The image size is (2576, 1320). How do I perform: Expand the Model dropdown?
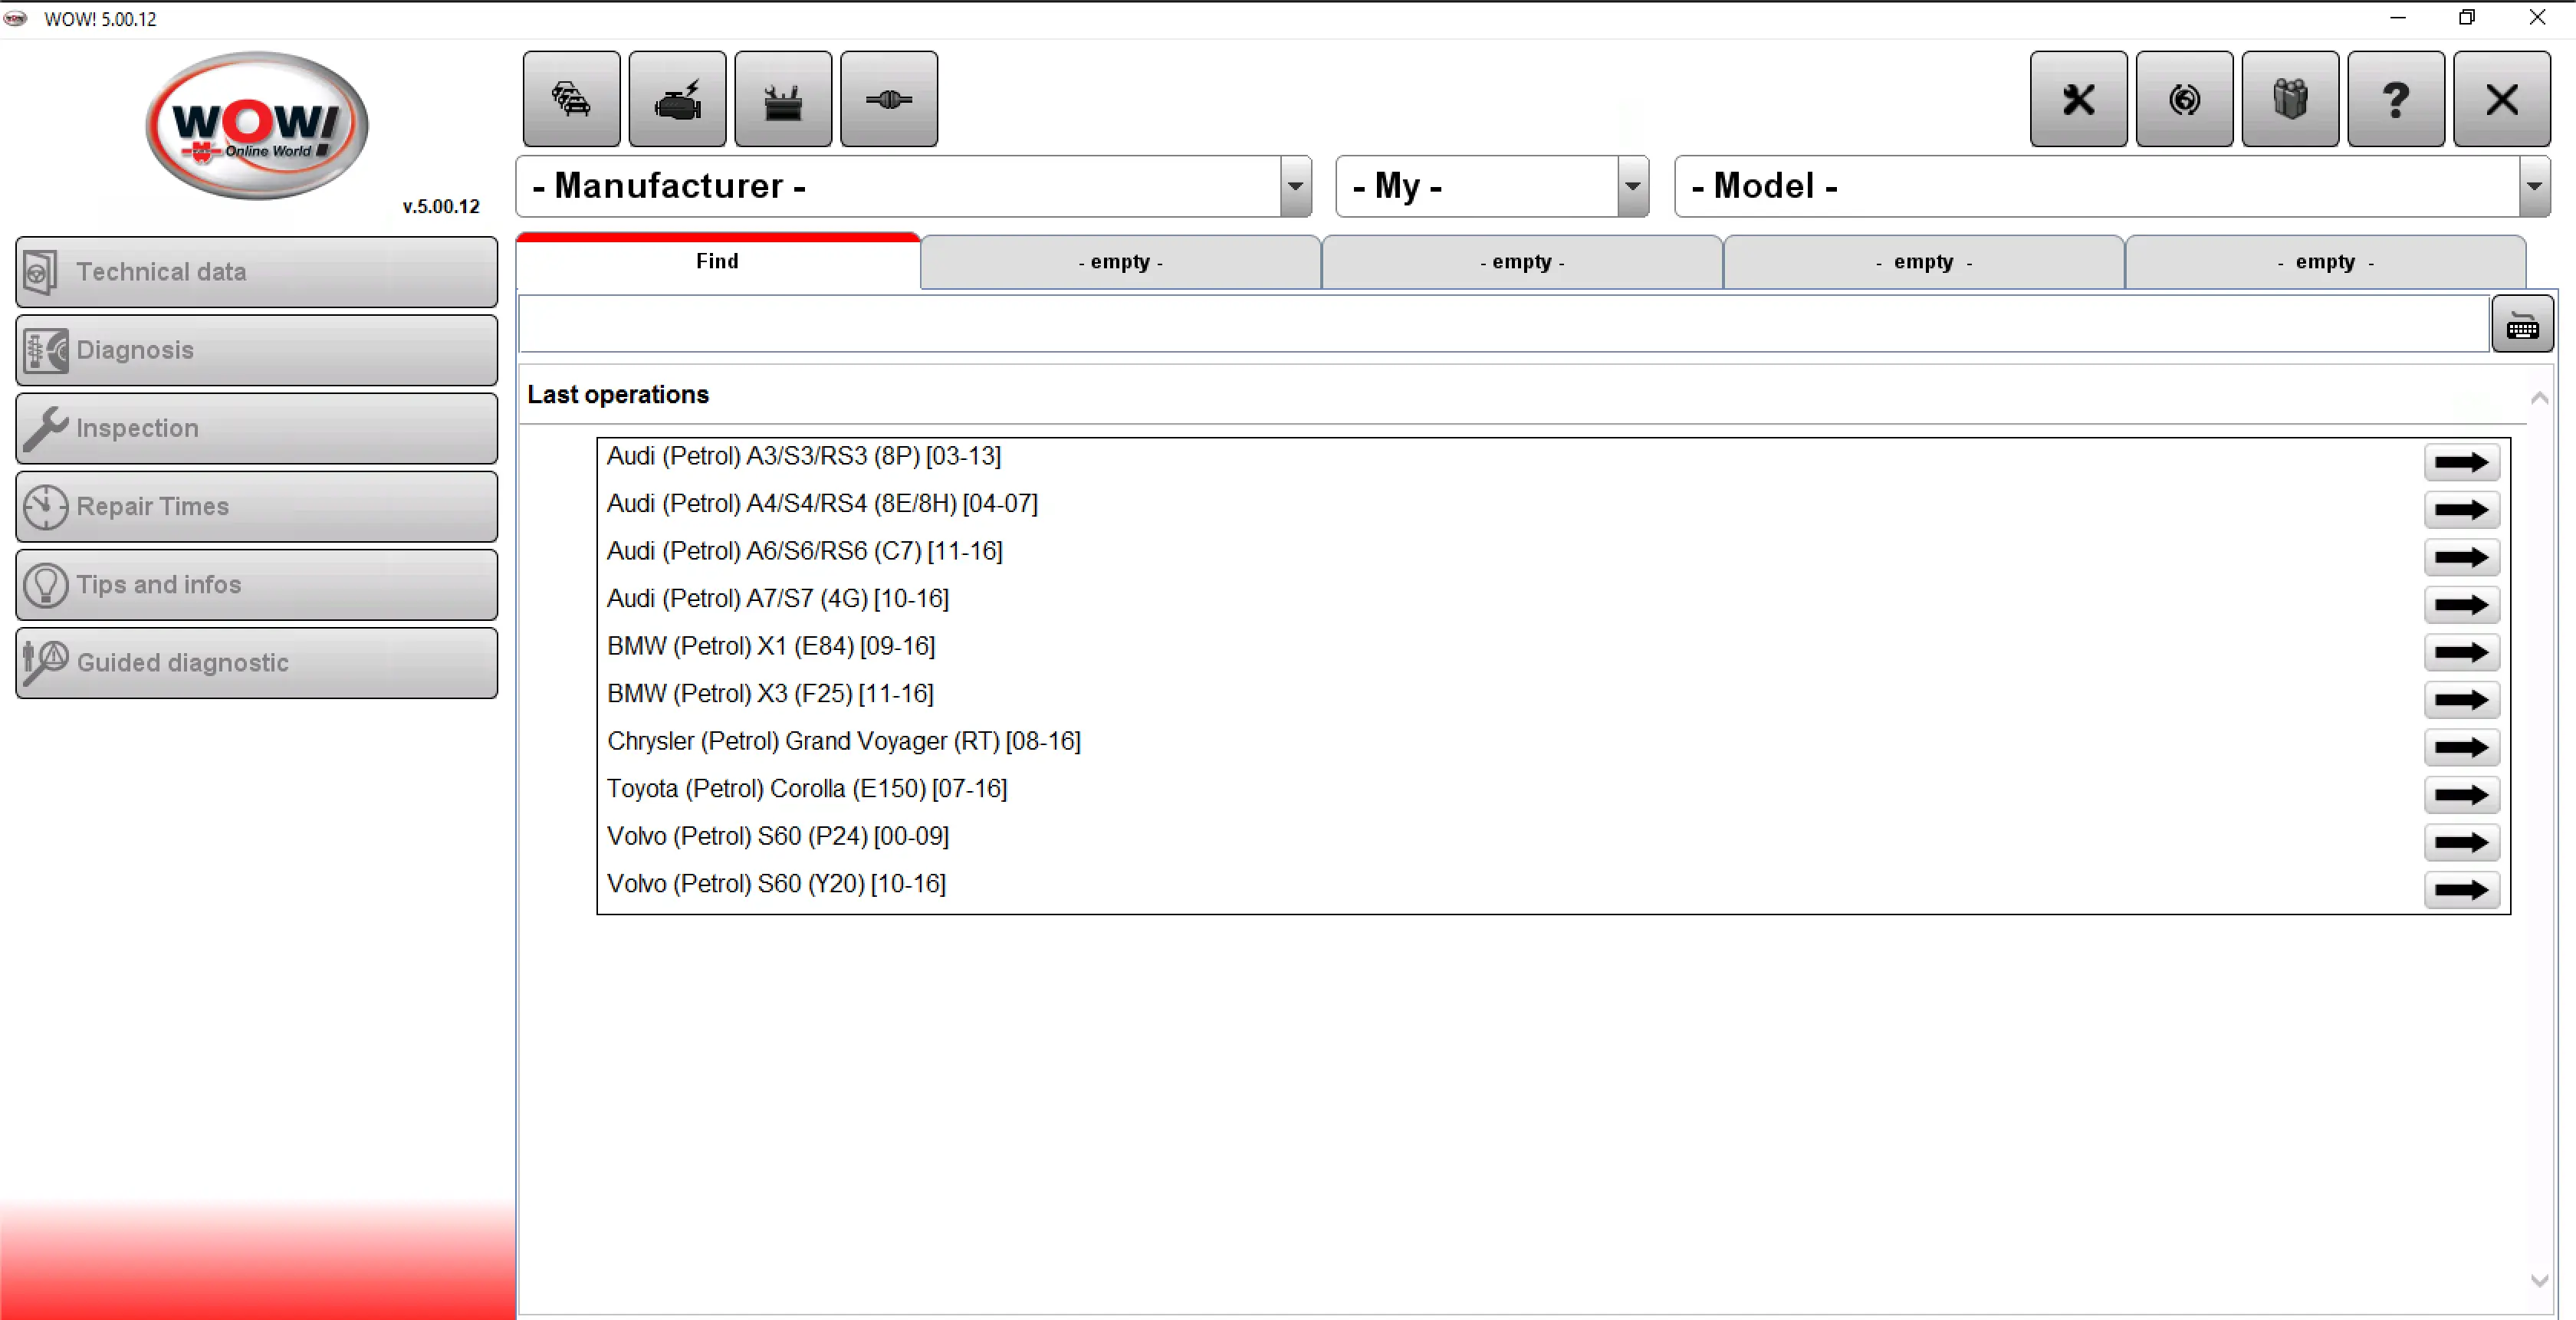2536,186
